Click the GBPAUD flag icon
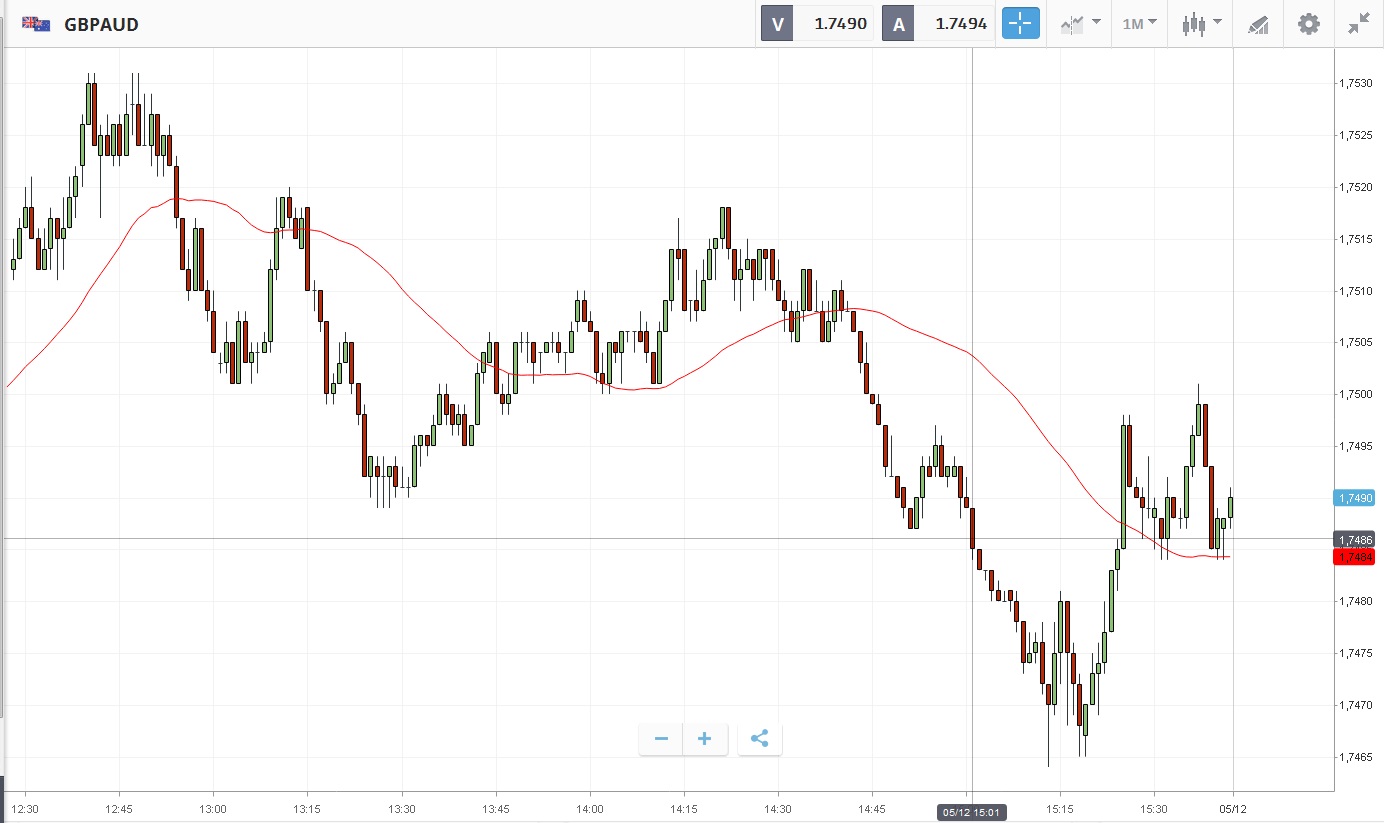Viewport: 1384px width, 823px height. (x=37, y=24)
